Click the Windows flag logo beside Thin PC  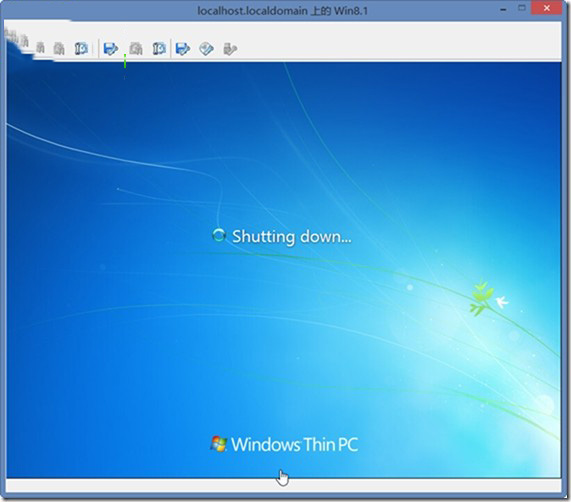[x=218, y=444]
